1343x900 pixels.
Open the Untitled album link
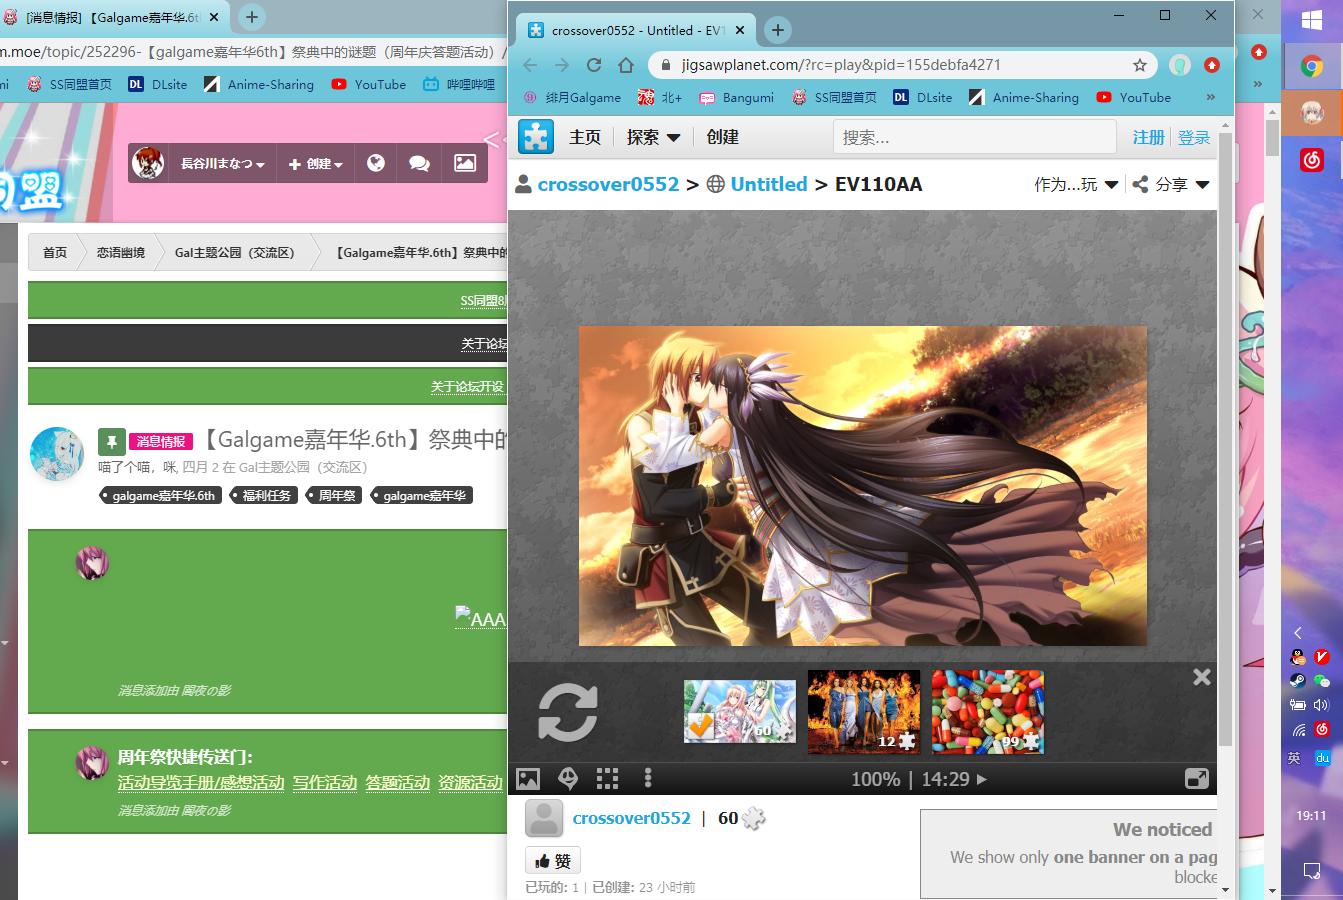tap(769, 184)
